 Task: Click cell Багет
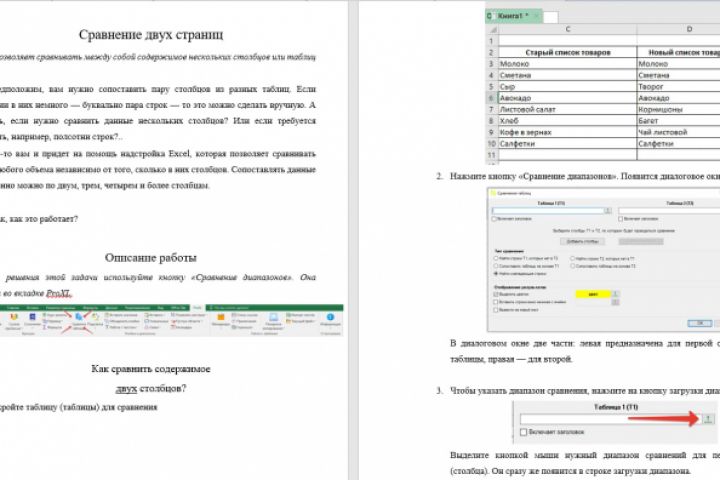click(x=679, y=121)
